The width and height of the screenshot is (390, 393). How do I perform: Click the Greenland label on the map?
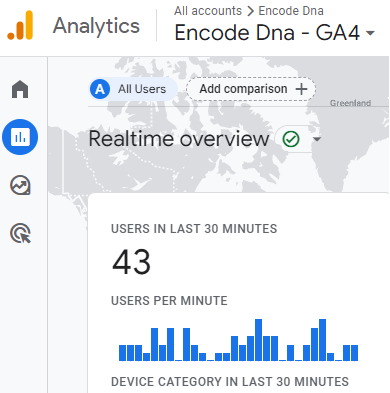pos(350,103)
